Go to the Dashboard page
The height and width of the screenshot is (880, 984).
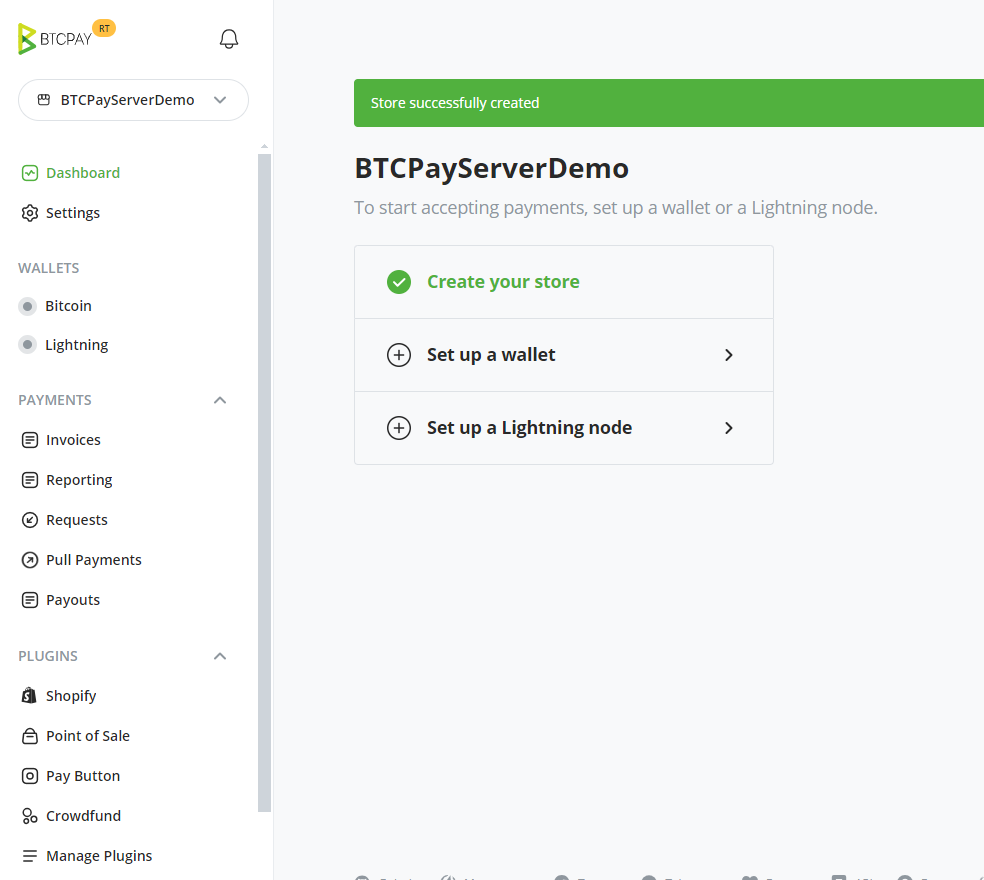click(x=82, y=173)
